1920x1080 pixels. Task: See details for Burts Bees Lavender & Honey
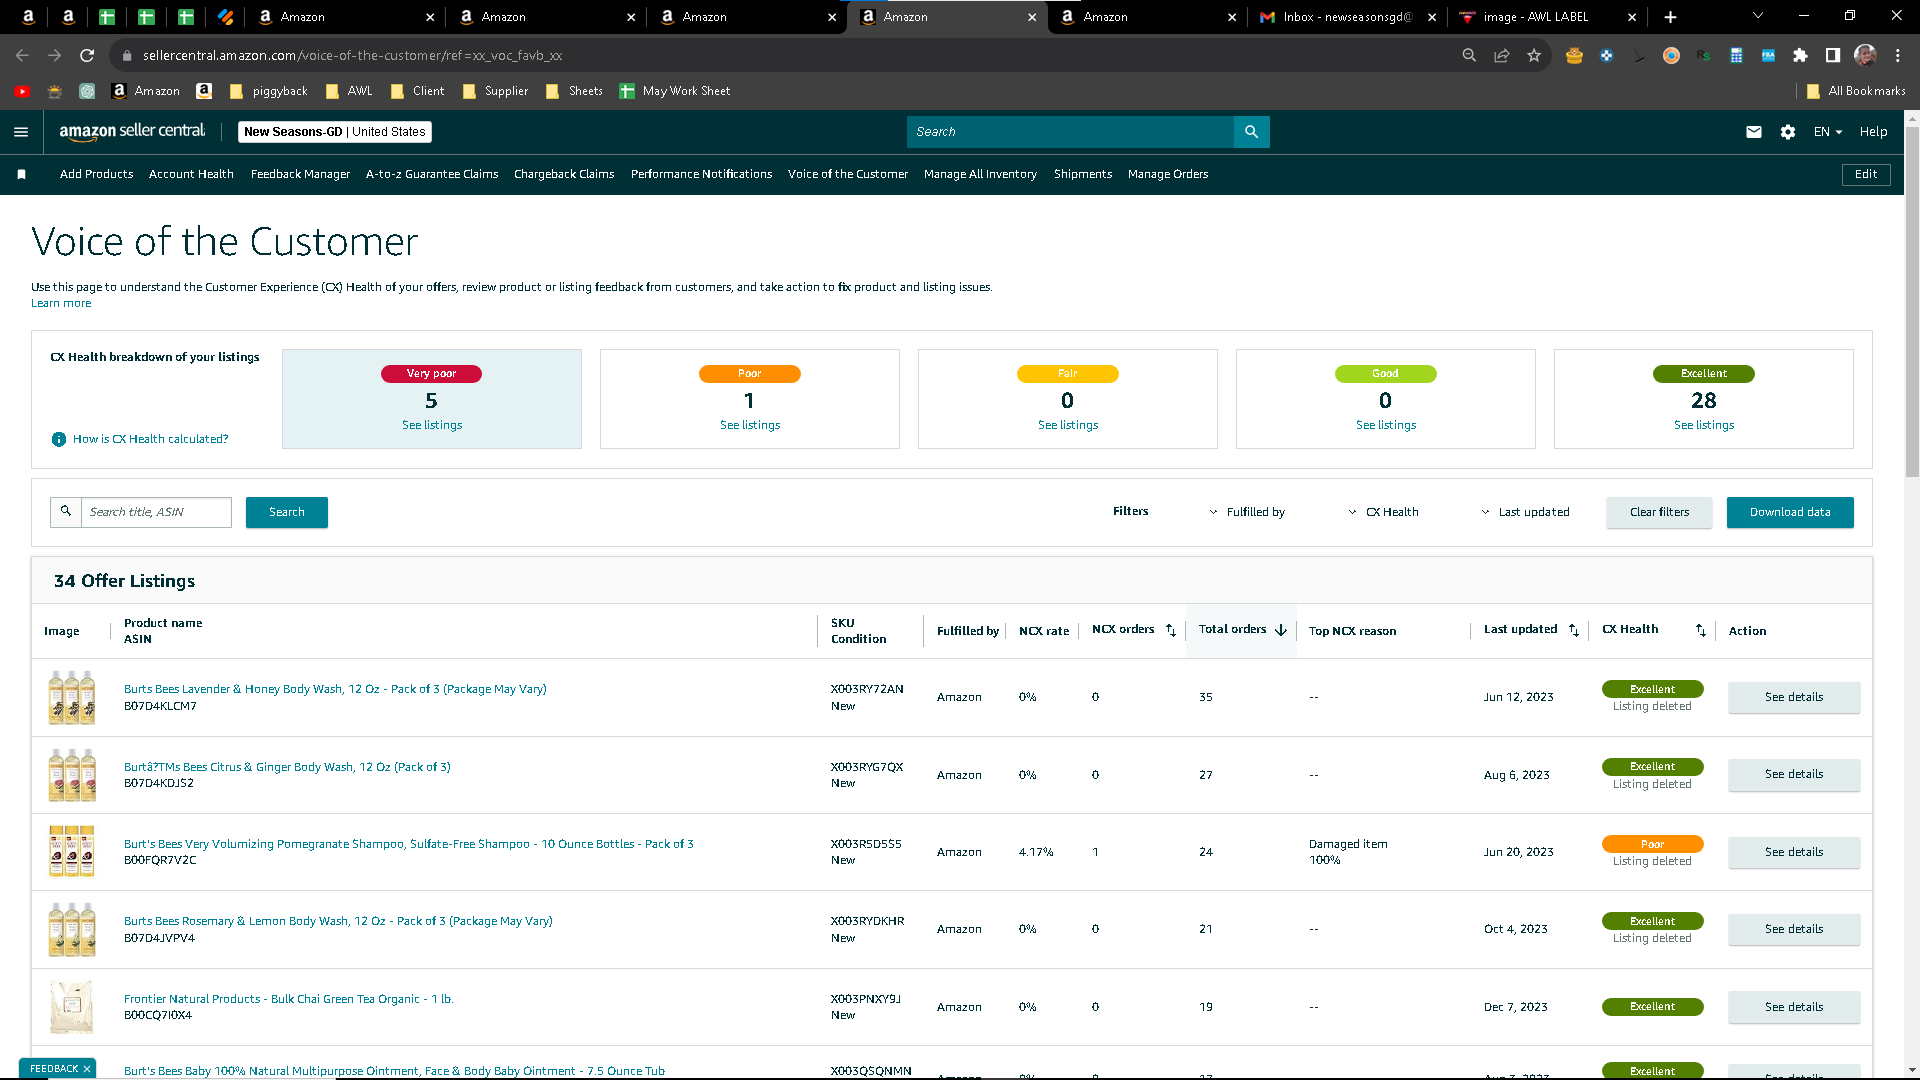1794,698
